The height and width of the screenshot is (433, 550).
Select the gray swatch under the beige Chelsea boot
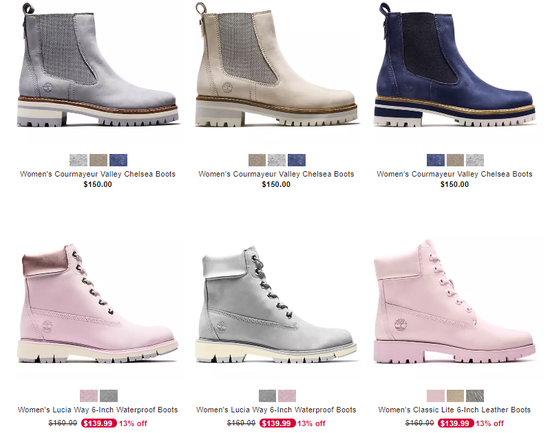click(x=277, y=160)
